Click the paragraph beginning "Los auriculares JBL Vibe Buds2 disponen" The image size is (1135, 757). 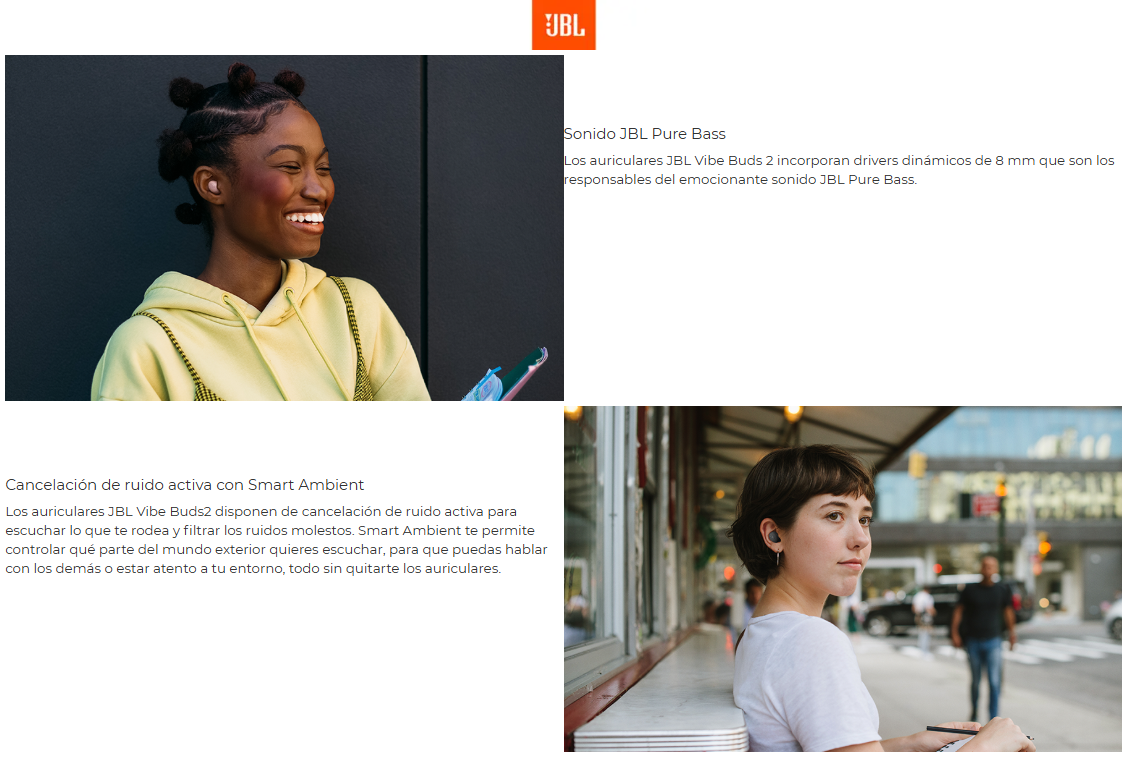pyautogui.click(x=277, y=540)
